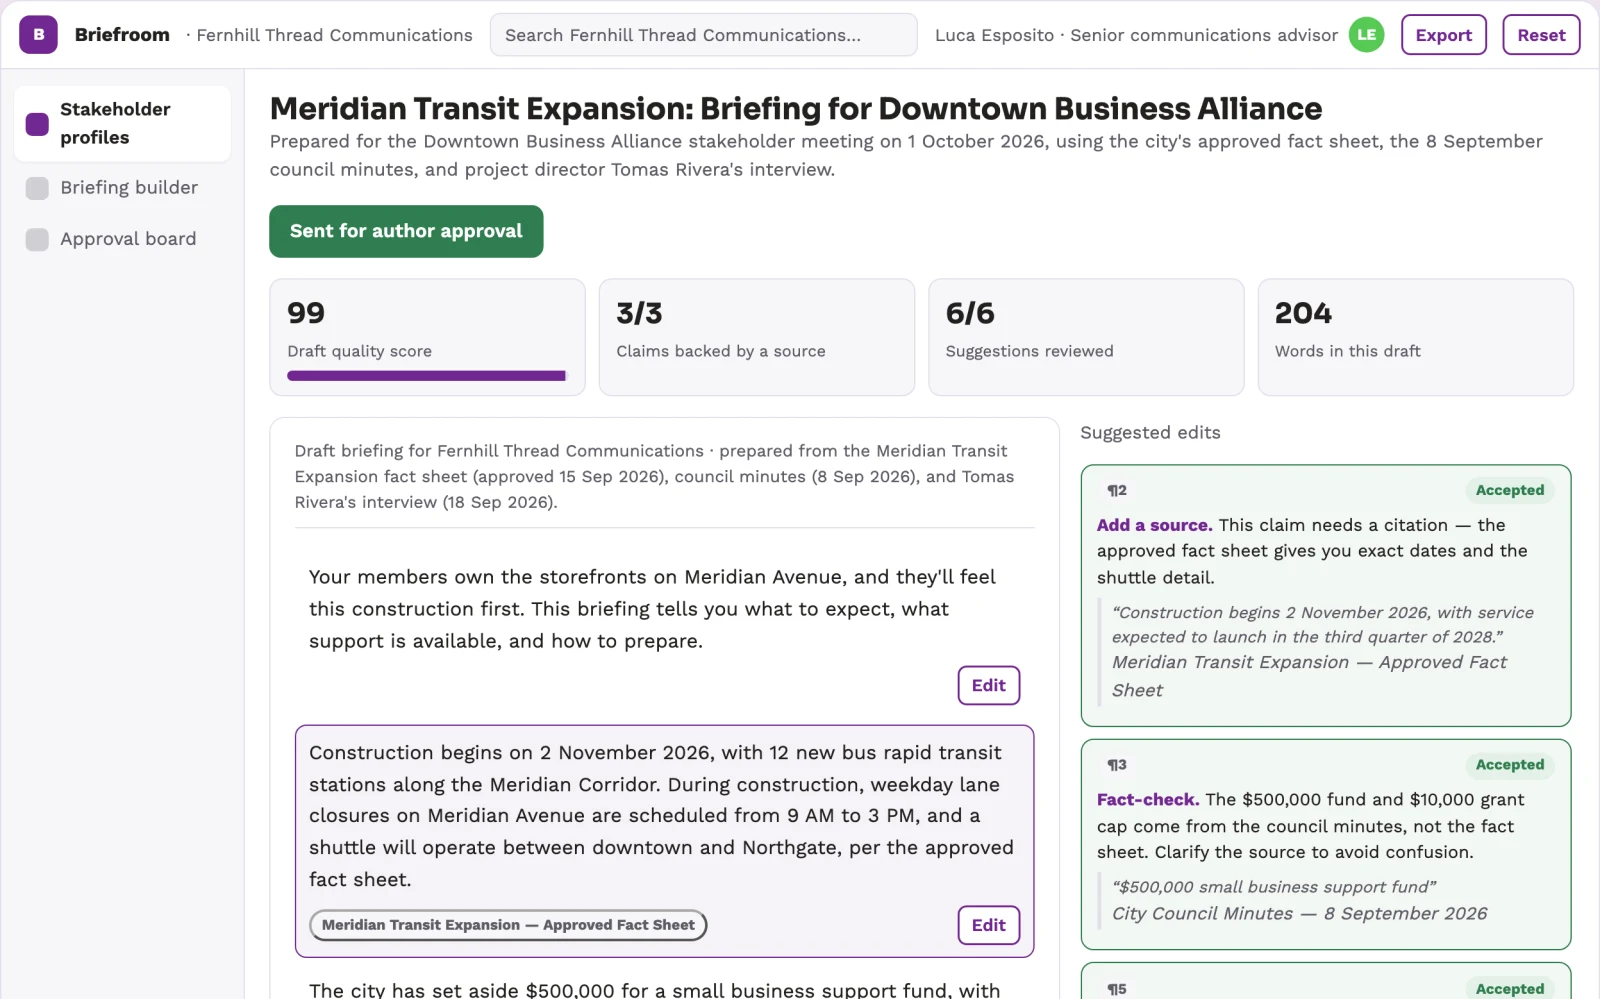Focus the Search Fernhill Thread Communications field

[x=703, y=35]
